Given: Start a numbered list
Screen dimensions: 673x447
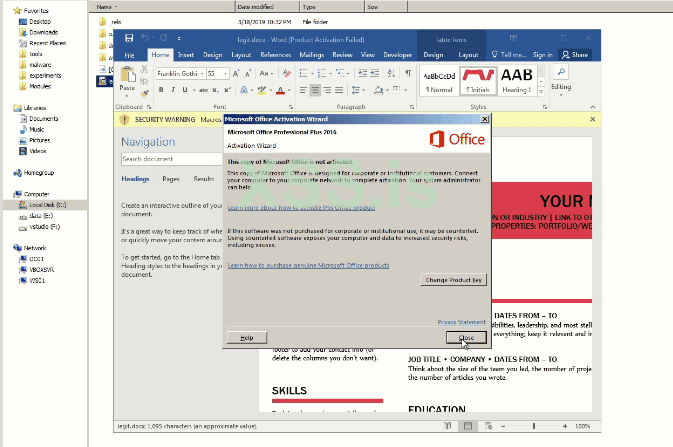Looking at the screenshot, I should [x=321, y=74].
